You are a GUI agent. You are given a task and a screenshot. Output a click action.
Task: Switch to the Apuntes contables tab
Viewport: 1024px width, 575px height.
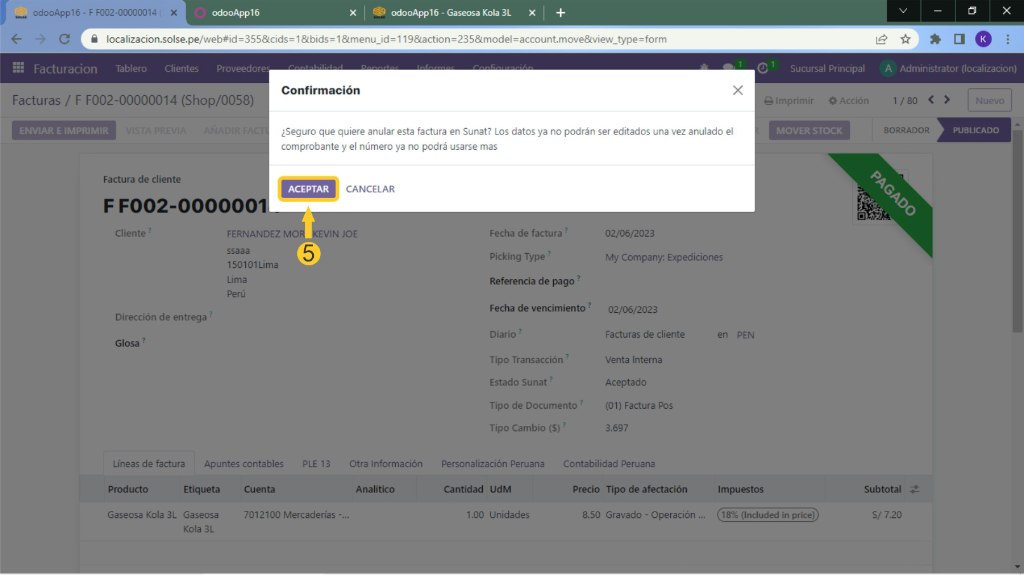tap(244, 464)
